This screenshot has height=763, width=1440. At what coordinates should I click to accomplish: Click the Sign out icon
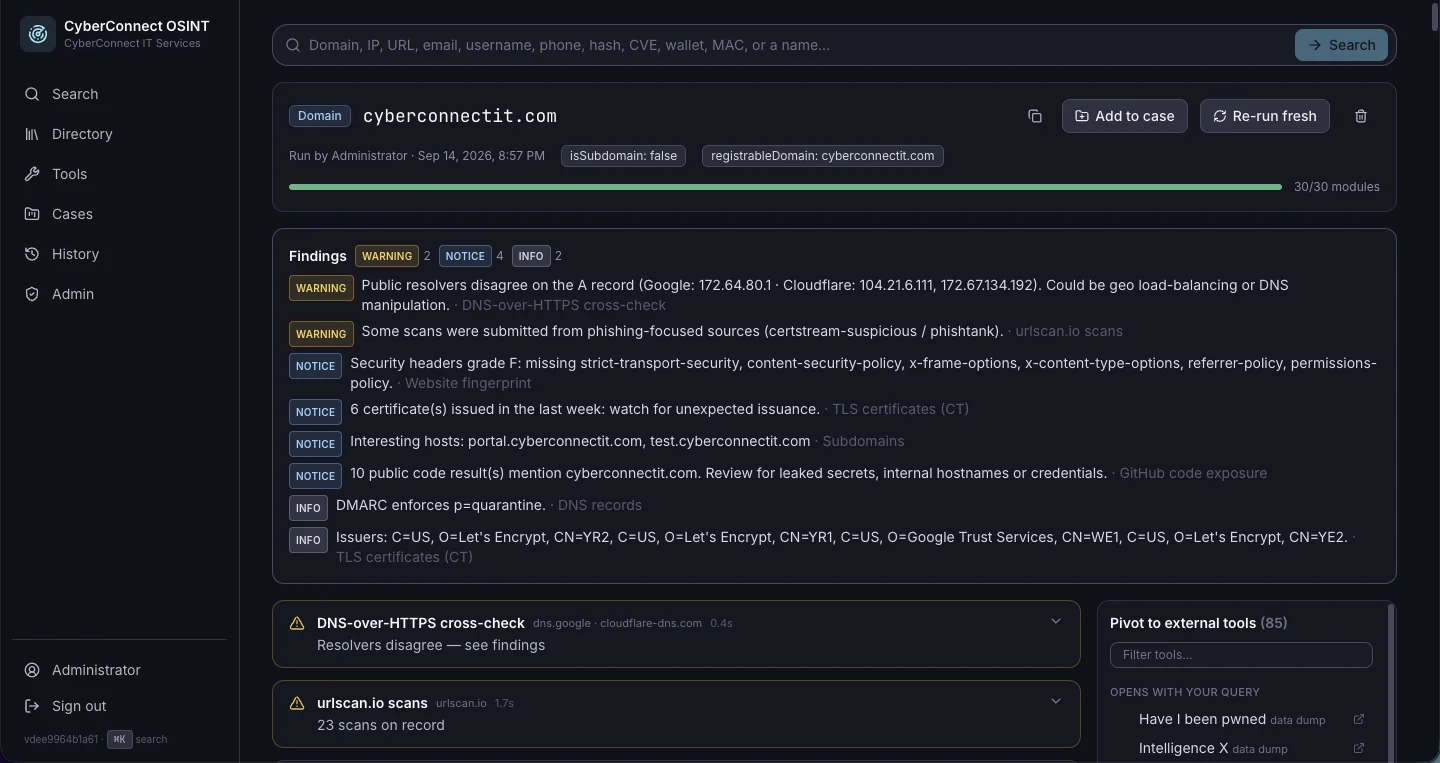[x=32, y=706]
